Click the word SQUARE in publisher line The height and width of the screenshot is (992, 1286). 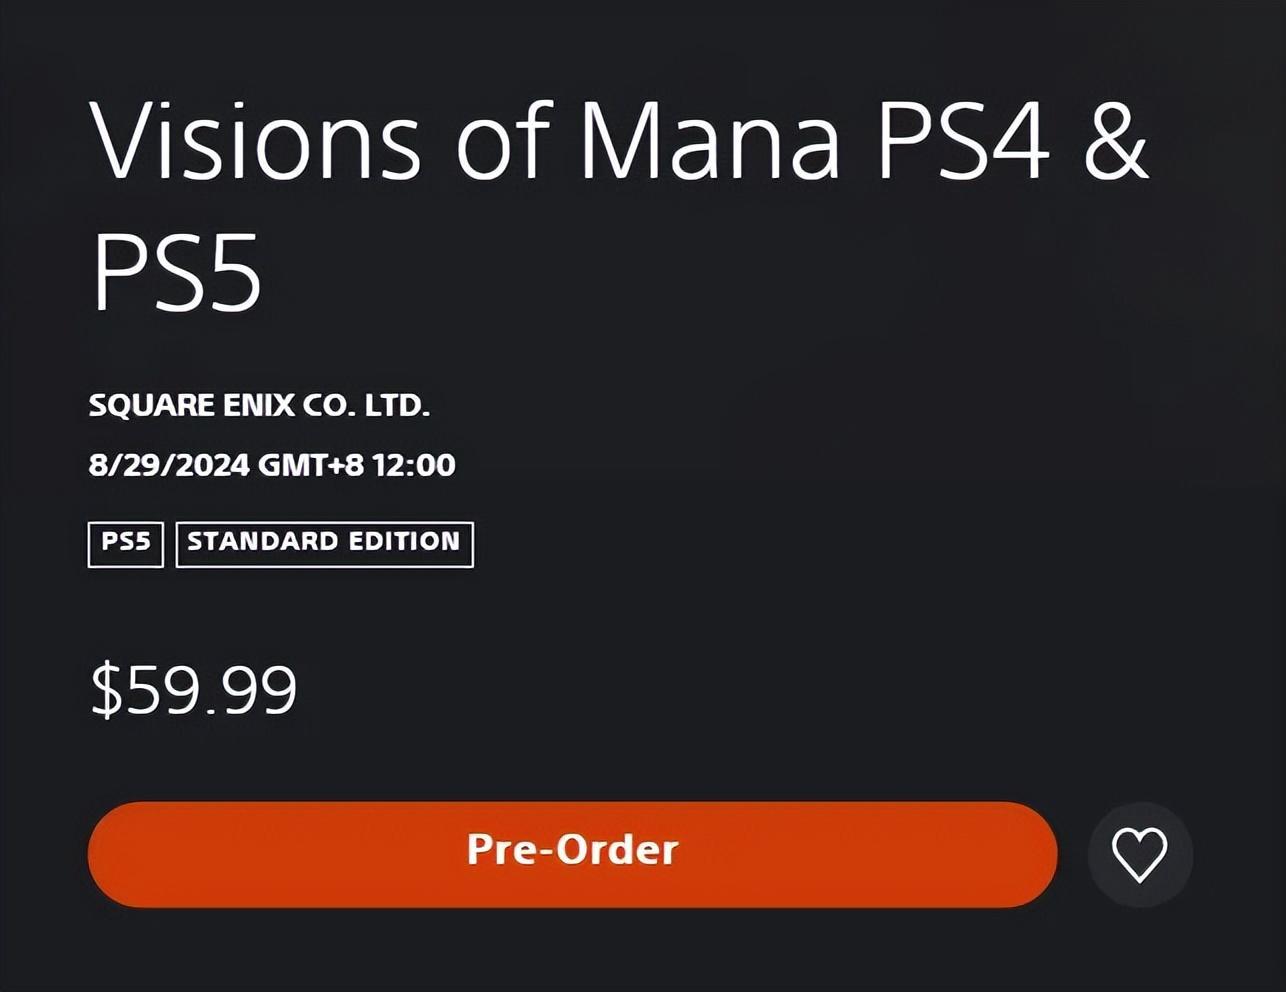pos(151,405)
